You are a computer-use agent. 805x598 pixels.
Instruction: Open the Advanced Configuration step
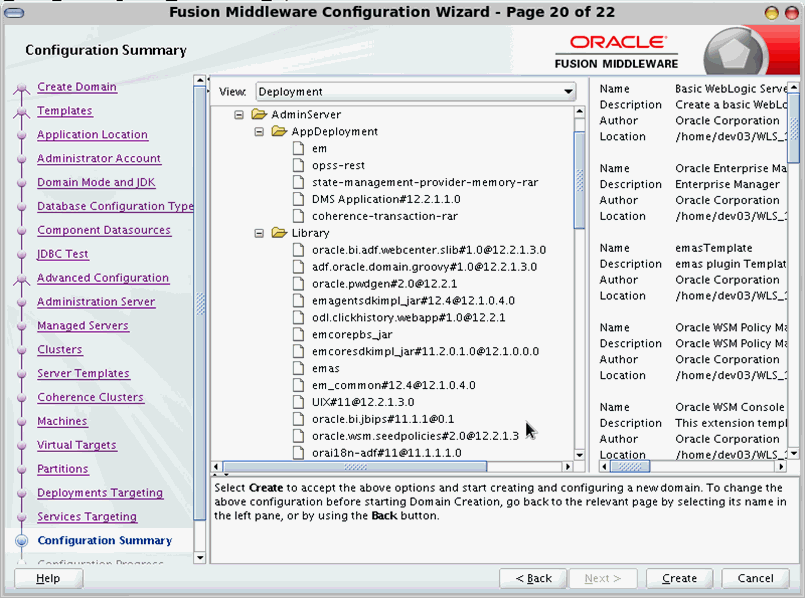click(x=103, y=278)
